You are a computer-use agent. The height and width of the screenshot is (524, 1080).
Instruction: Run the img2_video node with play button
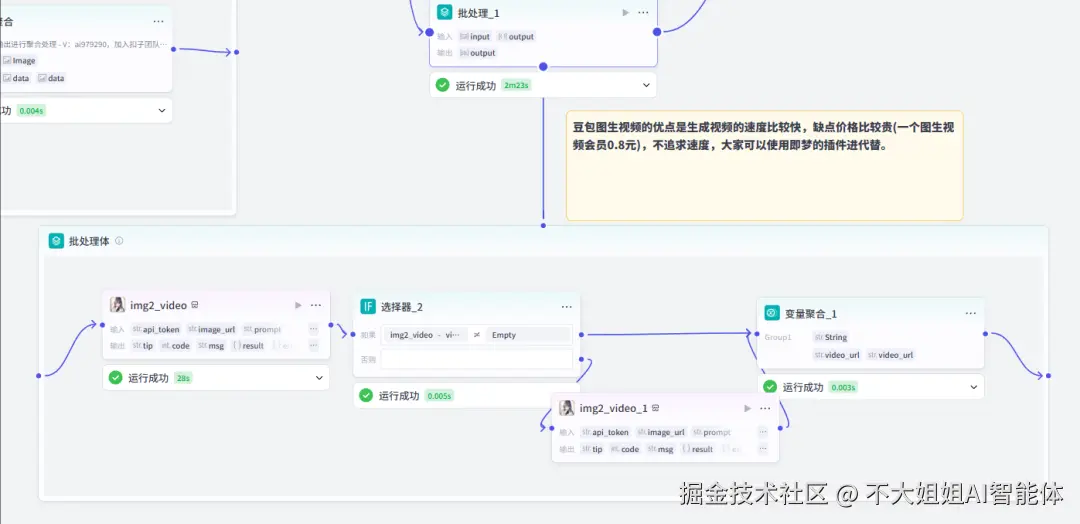(x=298, y=305)
